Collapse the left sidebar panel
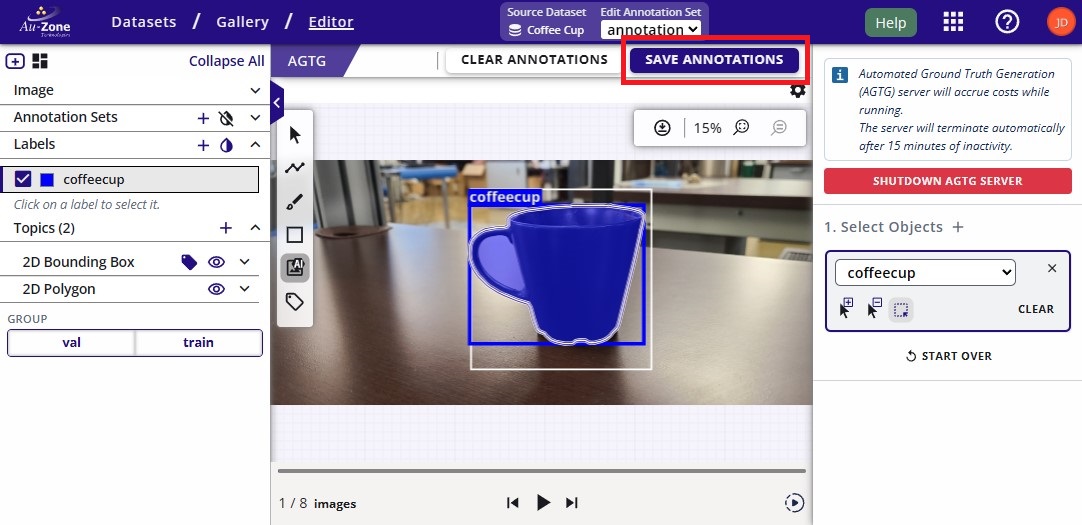The height and width of the screenshot is (525, 1082). click(277, 103)
